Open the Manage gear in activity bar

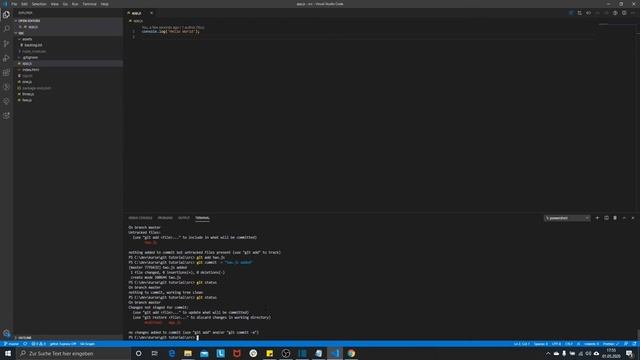click(x=6, y=333)
